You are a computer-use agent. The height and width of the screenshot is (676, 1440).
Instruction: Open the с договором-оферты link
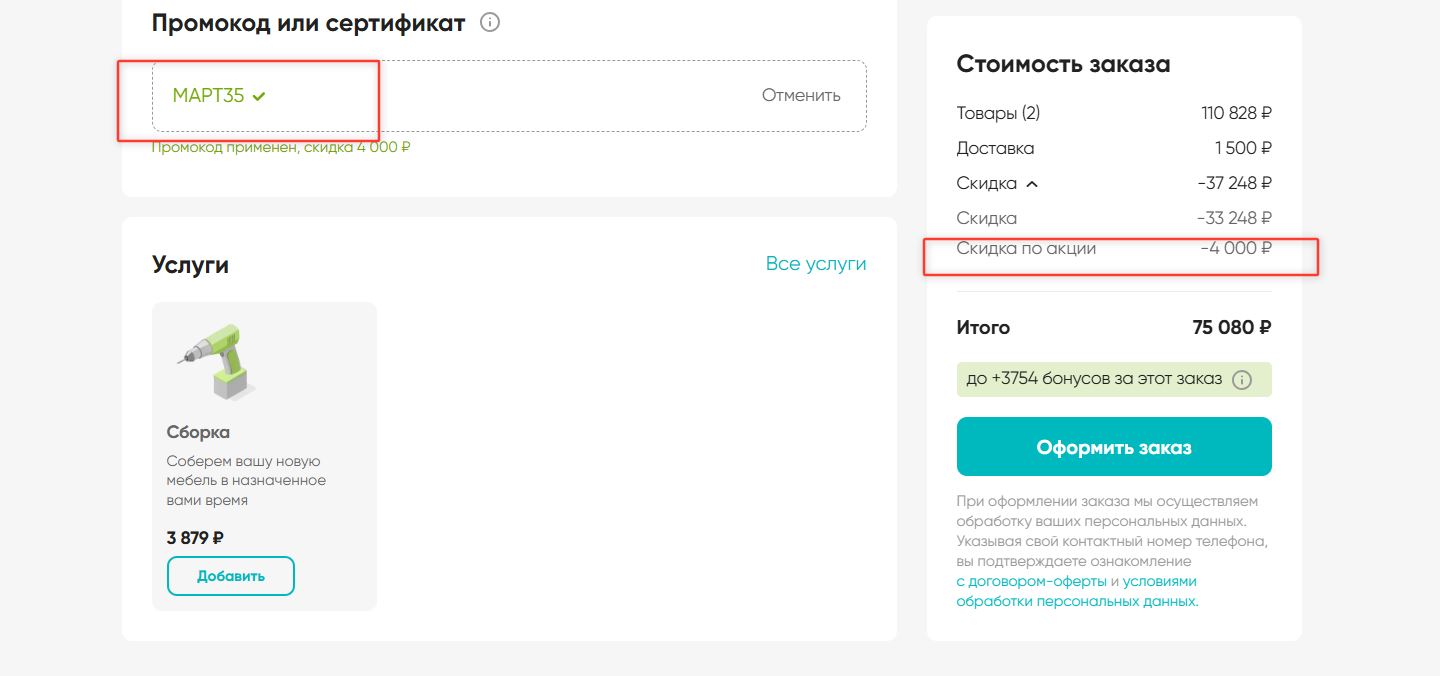coord(1031,581)
